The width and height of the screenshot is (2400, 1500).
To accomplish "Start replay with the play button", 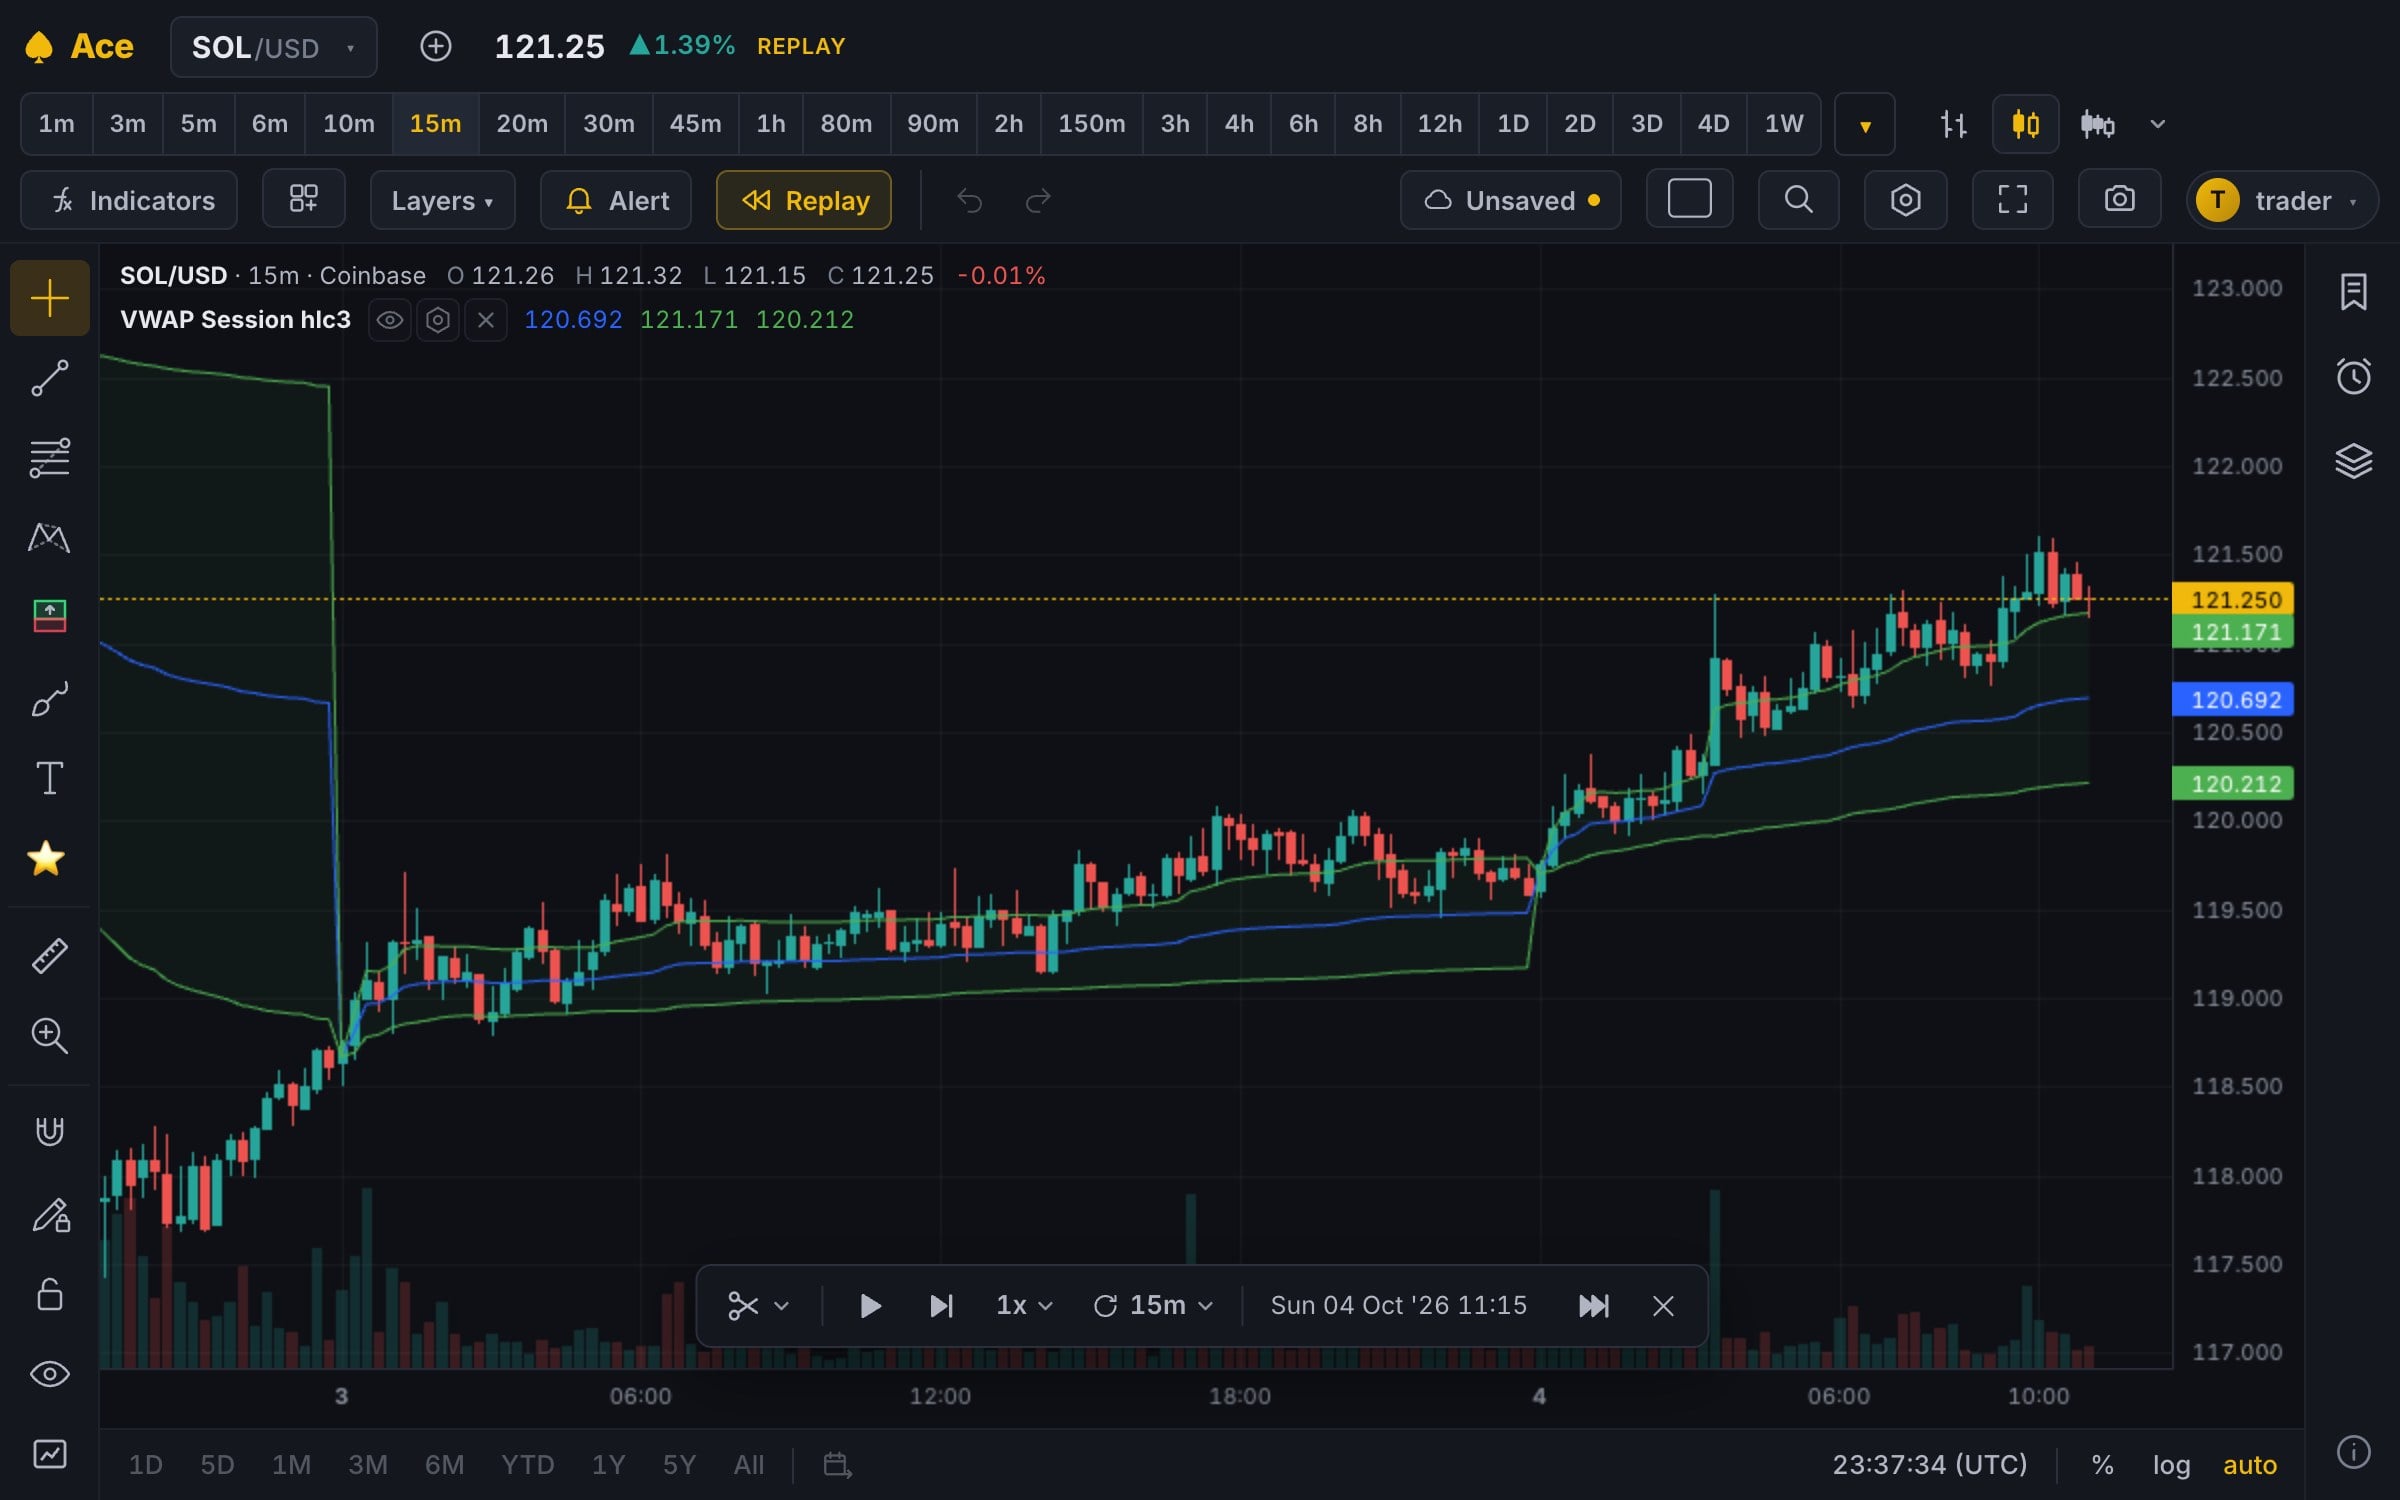I will 869,1305.
